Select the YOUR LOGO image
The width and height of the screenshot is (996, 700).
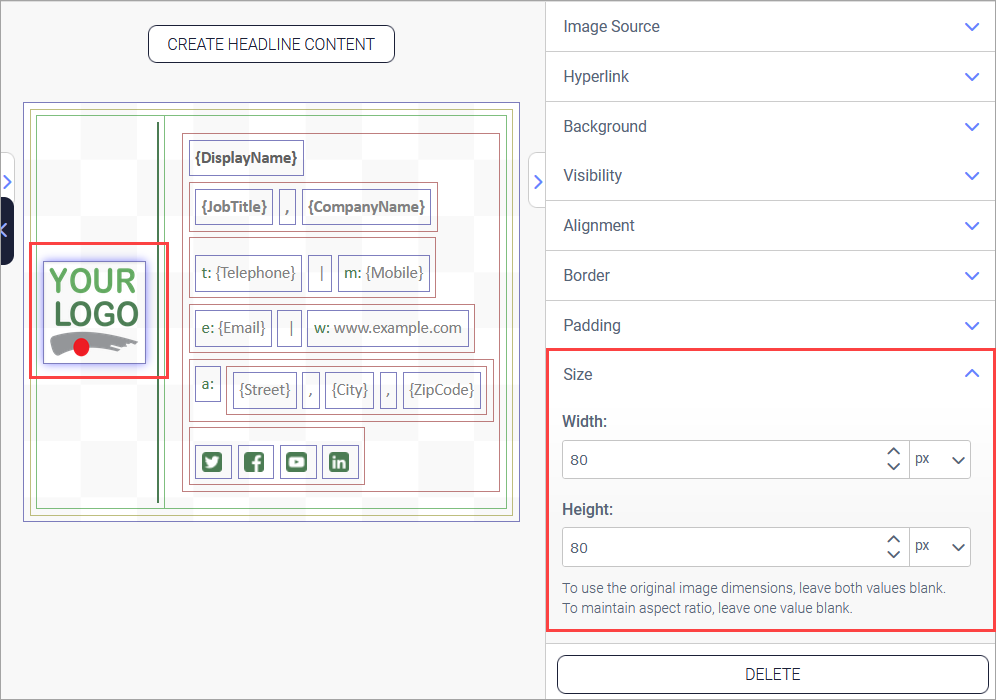[x=95, y=312]
